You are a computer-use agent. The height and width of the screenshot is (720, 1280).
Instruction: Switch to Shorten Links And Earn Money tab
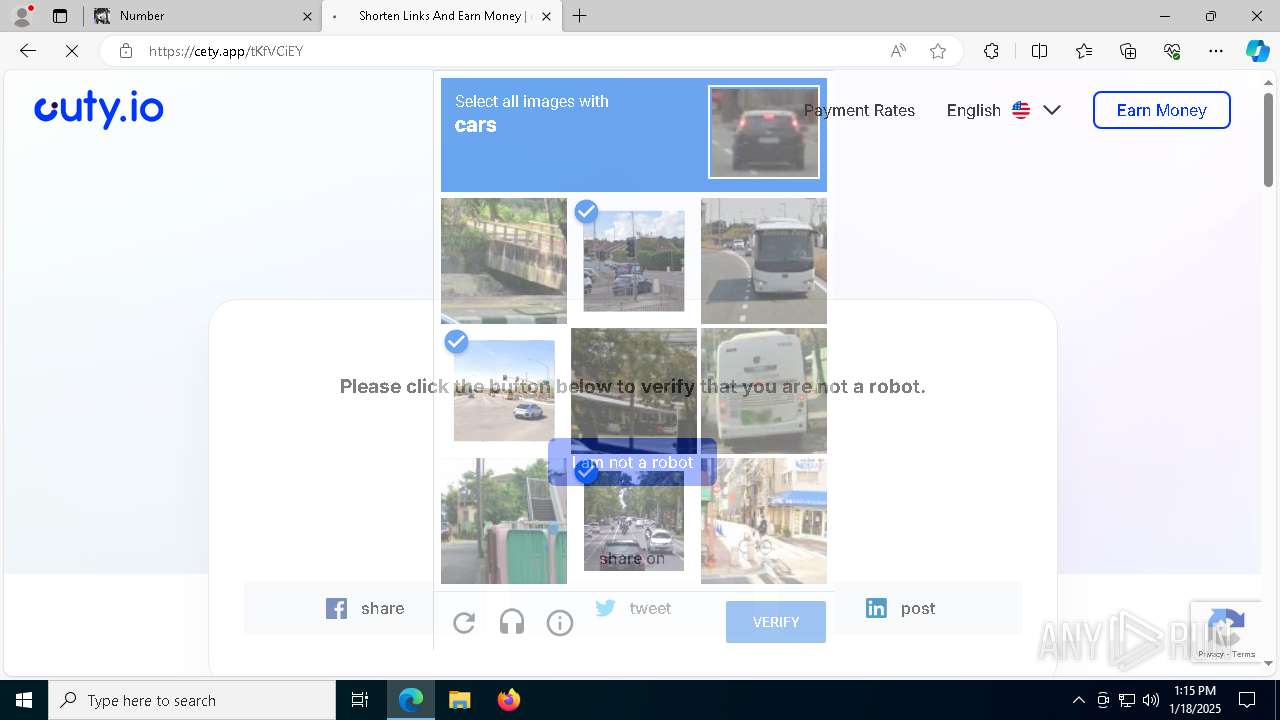tap(443, 16)
